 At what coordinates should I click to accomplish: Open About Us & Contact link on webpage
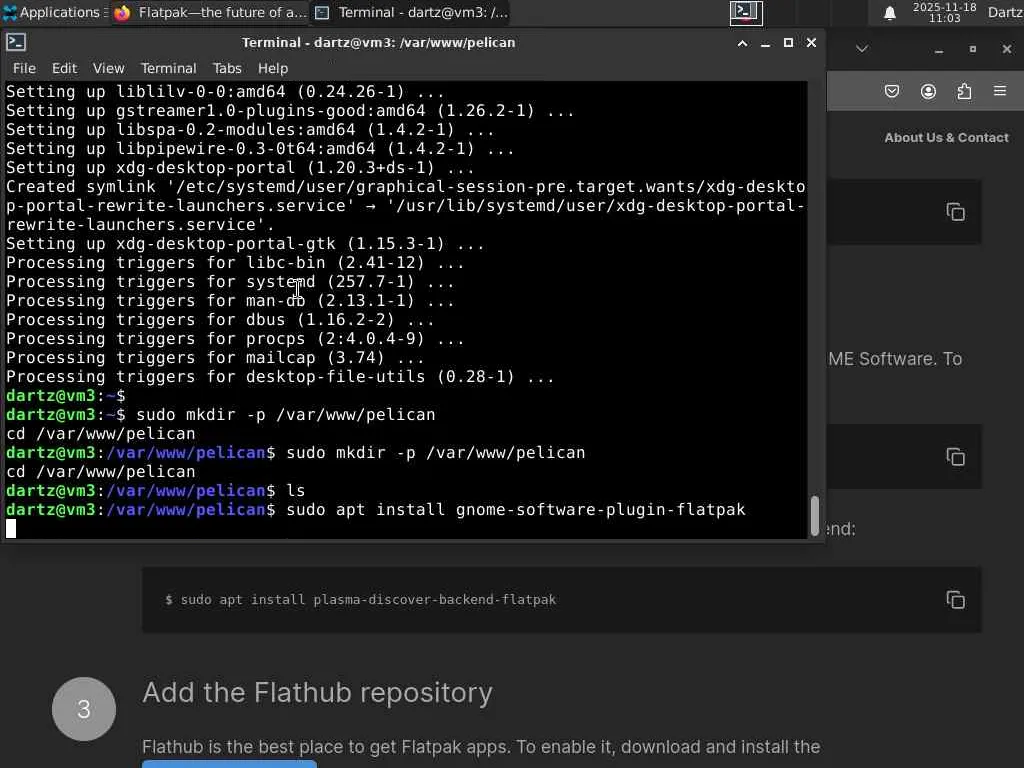946,138
